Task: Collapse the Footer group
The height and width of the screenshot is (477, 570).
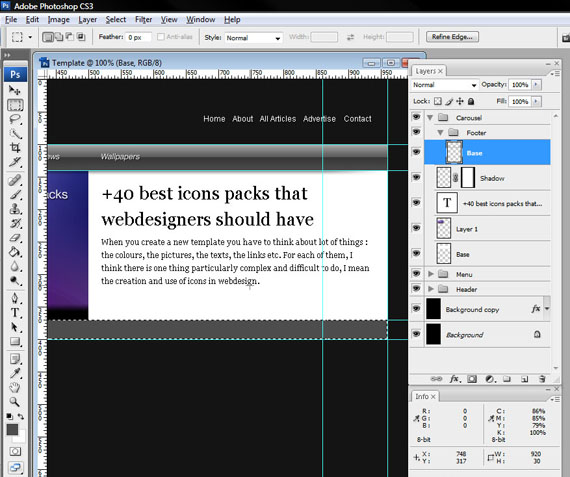Action: [440, 132]
